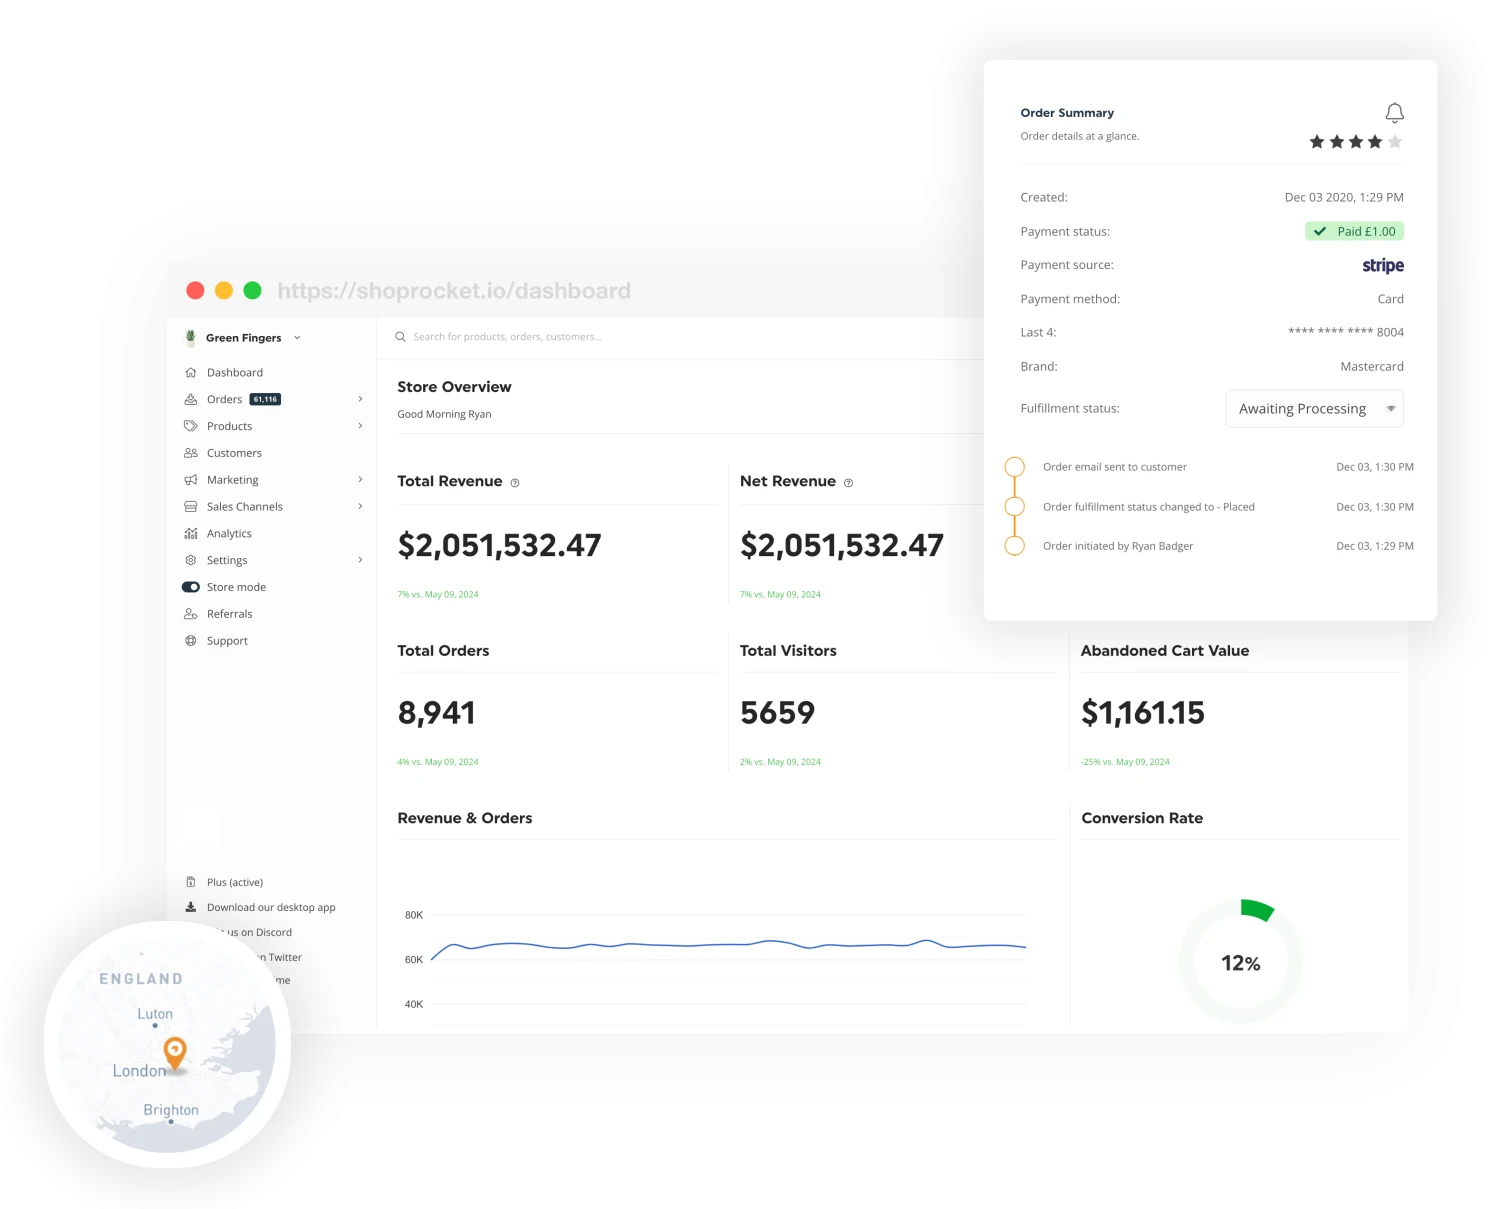The height and width of the screenshot is (1209, 1500).
Task: Click the third rating star
Action: pos(1356,142)
